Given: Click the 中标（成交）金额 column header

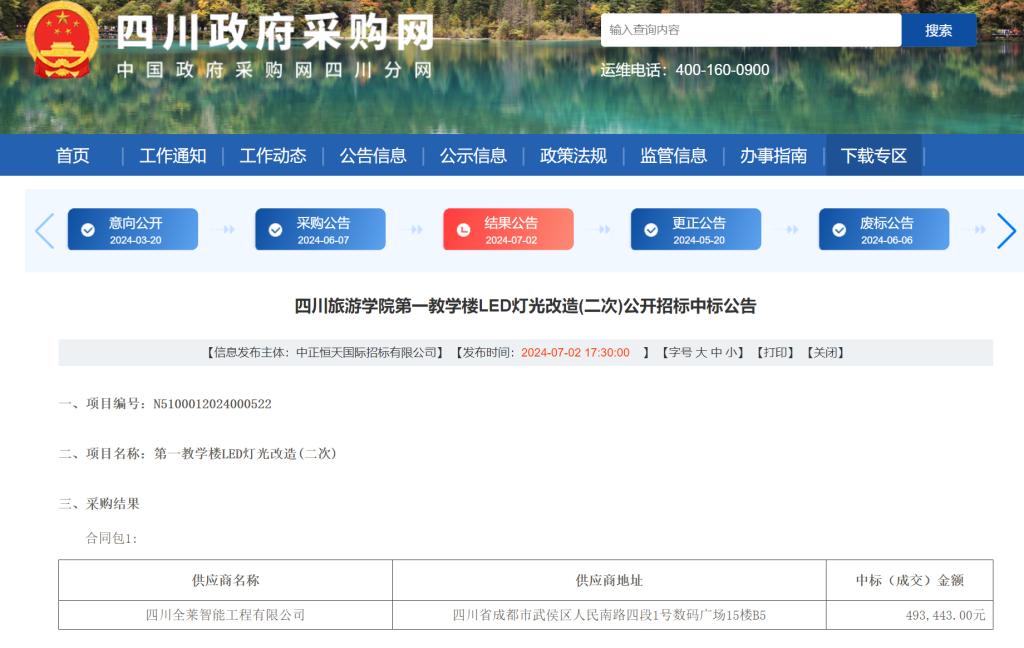Looking at the screenshot, I should pyautogui.click(x=910, y=580).
